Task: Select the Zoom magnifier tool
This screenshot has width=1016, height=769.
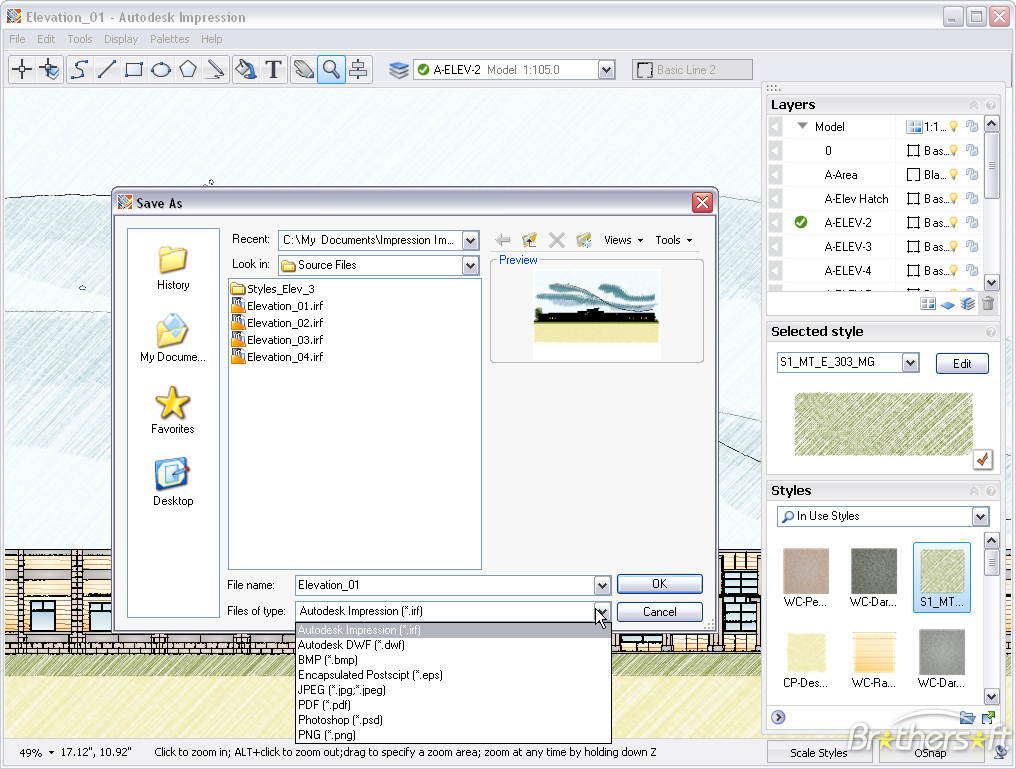Action: tap(332, 69)
